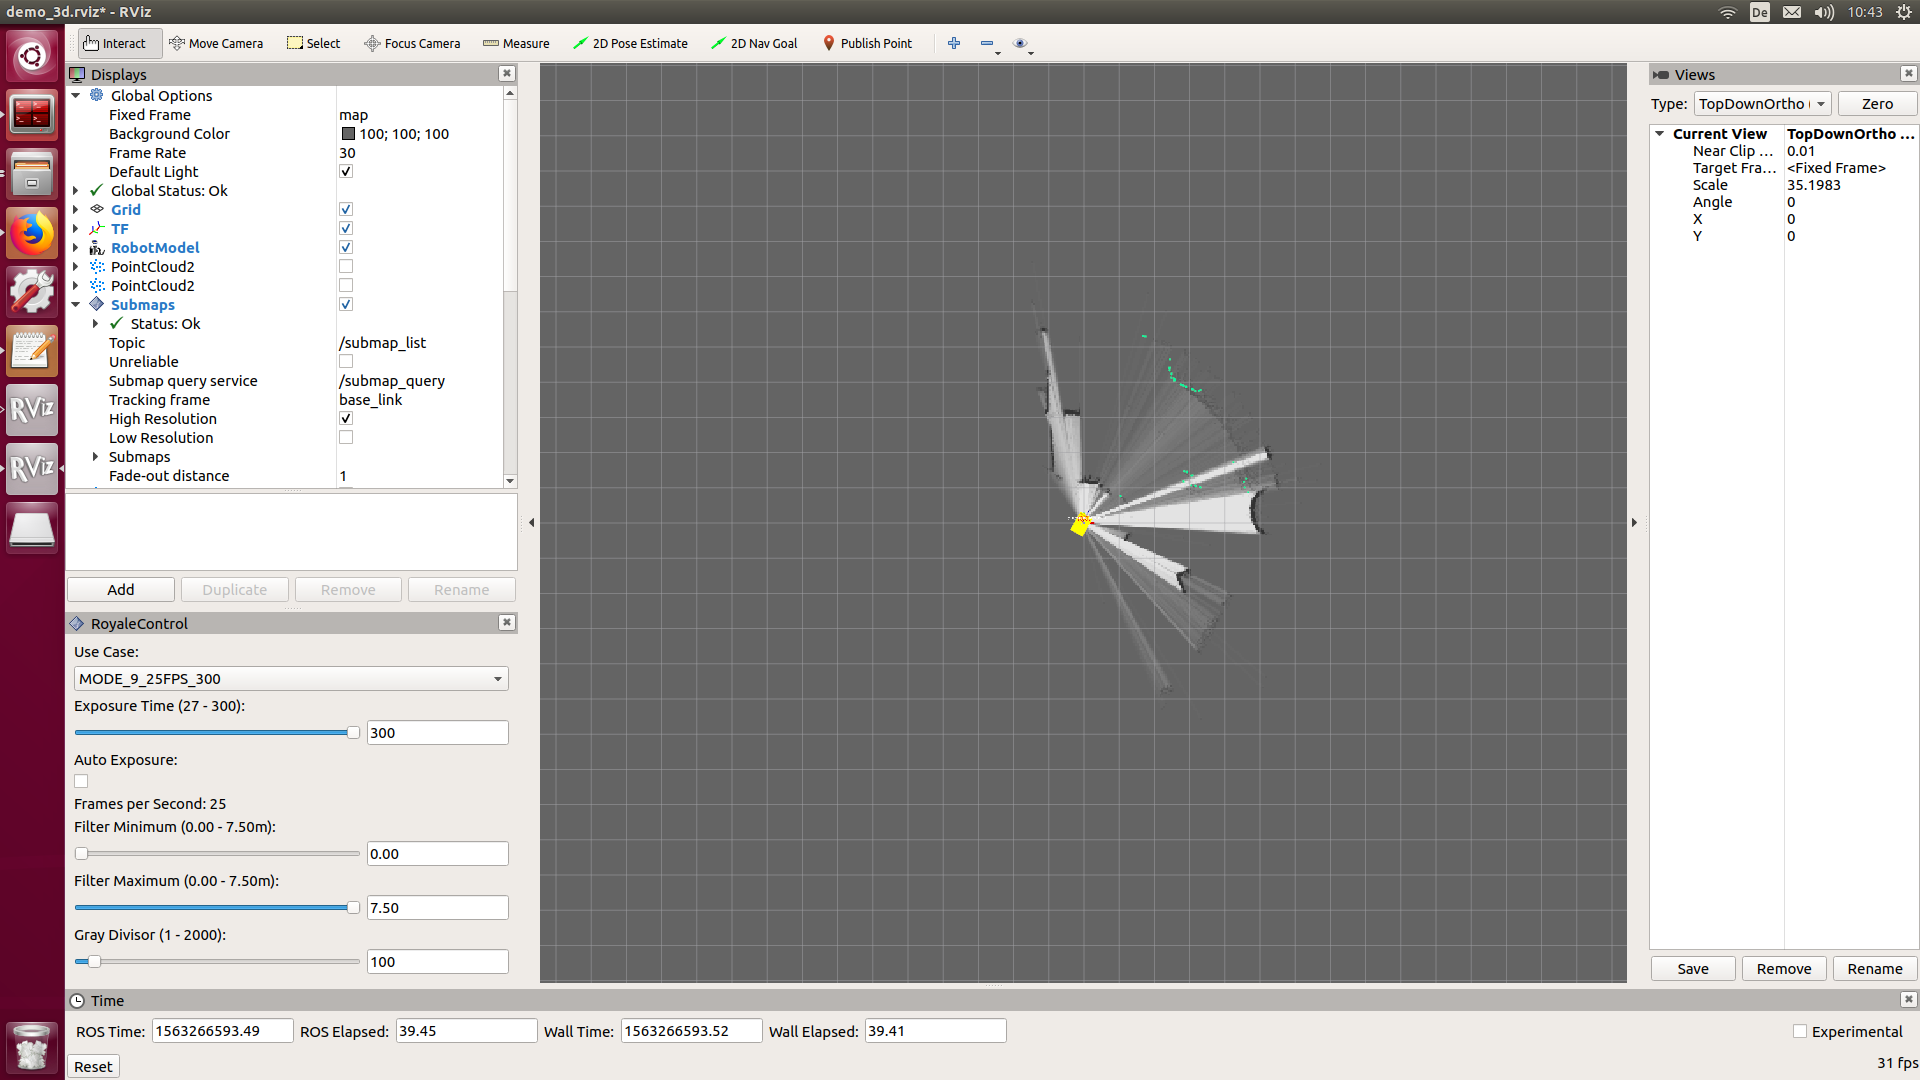The height and width of the screenshot is (1080, 1920).
Task: Click the minus remove-tool icon
Action: (987, 43)
